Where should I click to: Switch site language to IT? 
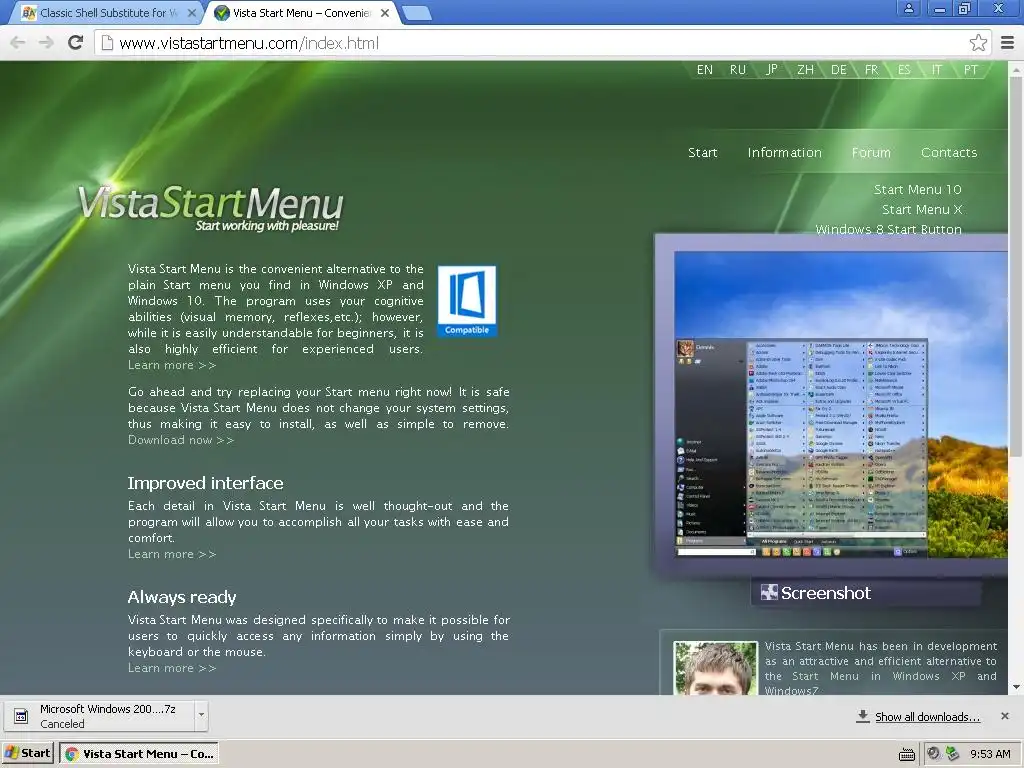coord(937,70)
